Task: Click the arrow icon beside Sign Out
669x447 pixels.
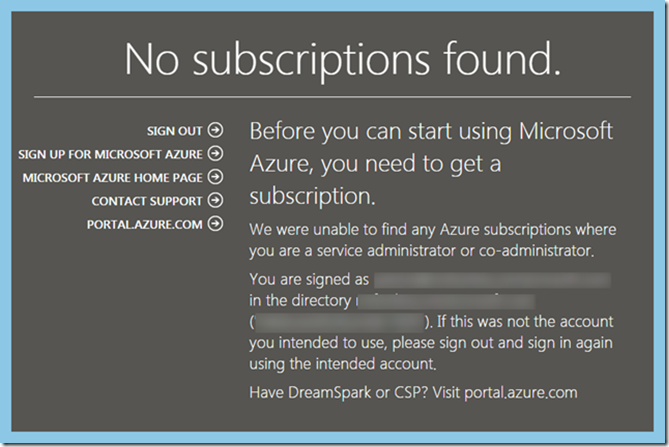Action: (x=215, y=130)
